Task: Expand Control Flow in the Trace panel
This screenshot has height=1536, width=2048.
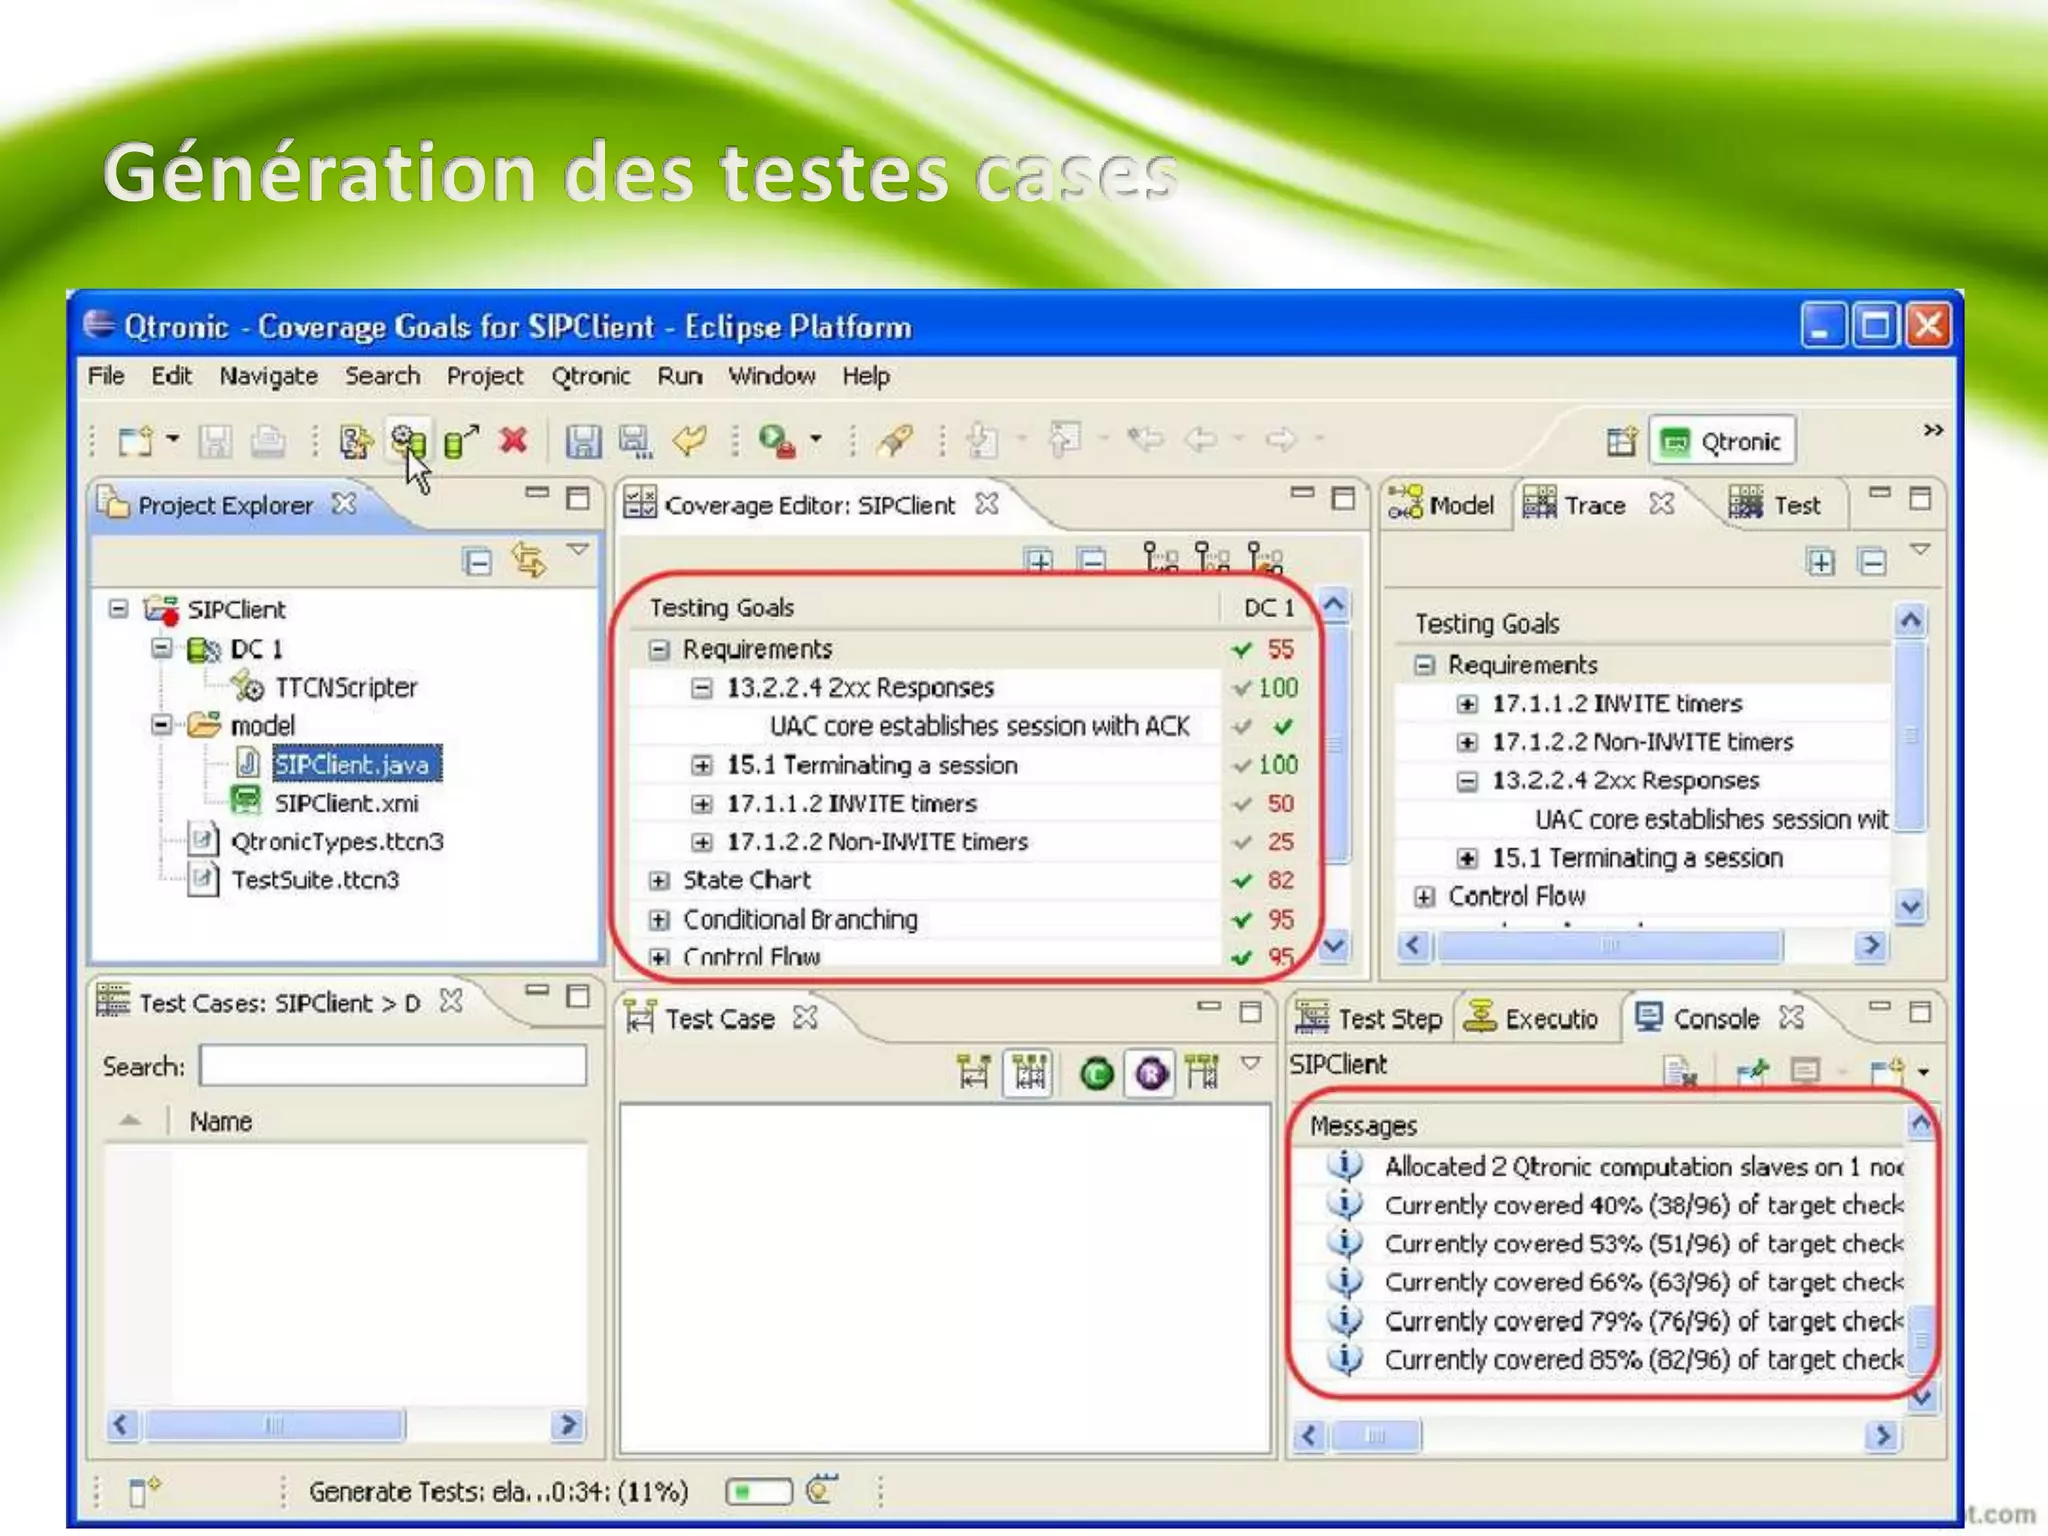Action: (1424, 896)
